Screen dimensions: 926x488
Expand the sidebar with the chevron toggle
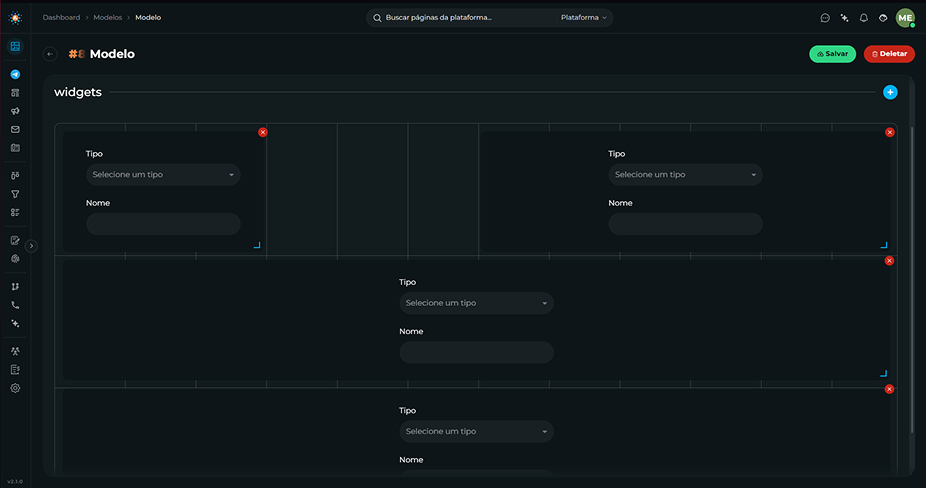[31, 246]
